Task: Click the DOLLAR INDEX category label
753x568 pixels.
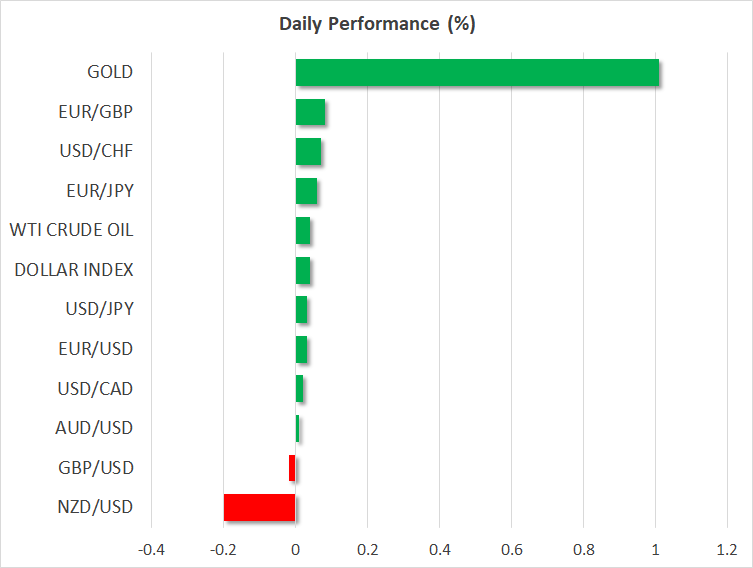Action: click(x=74, y=270)
